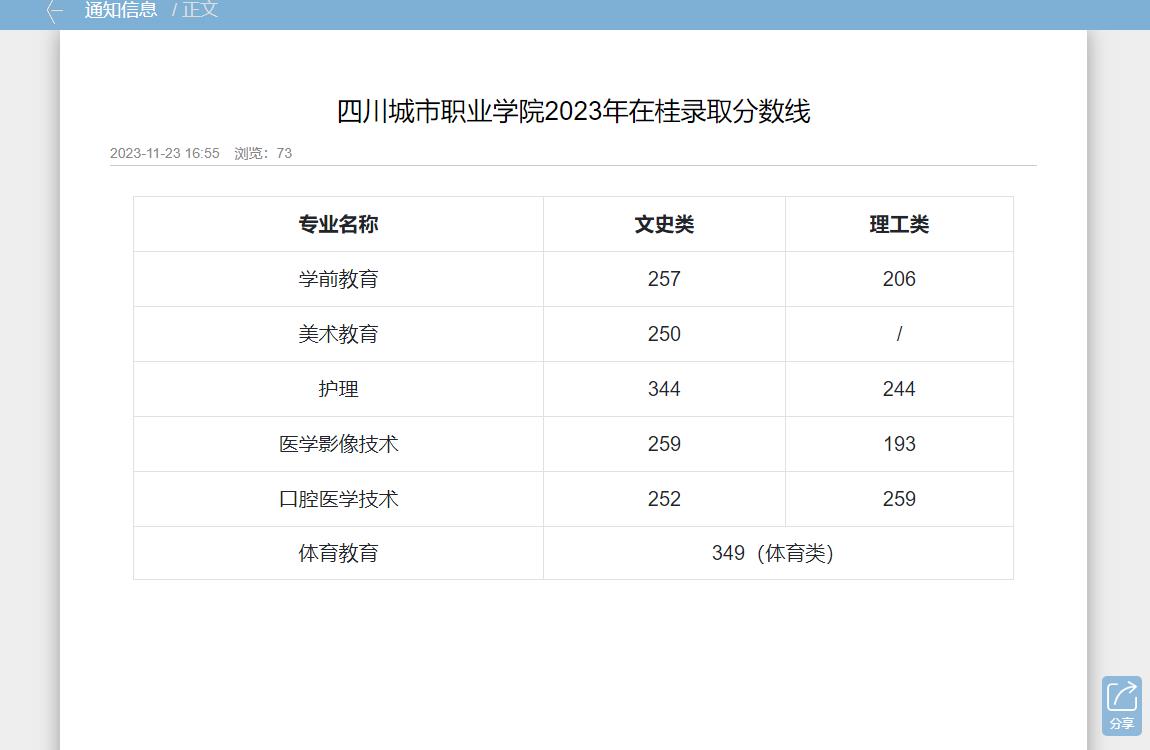Open the 分享 share button

[1121, 705]
